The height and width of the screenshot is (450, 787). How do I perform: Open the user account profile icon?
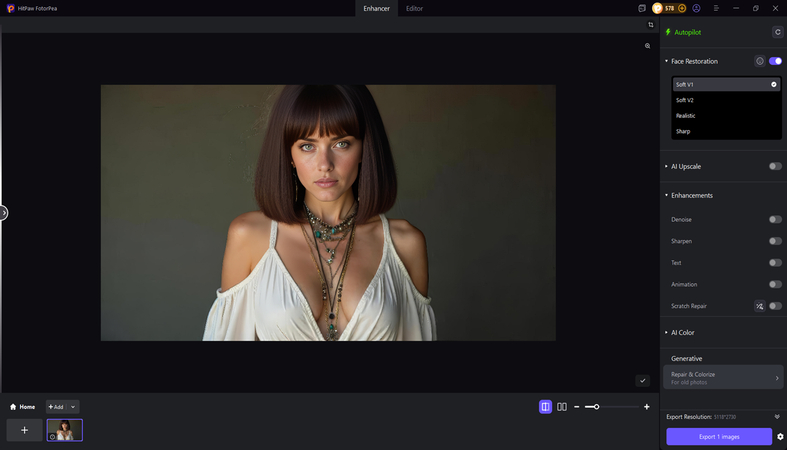pos(696,9)
